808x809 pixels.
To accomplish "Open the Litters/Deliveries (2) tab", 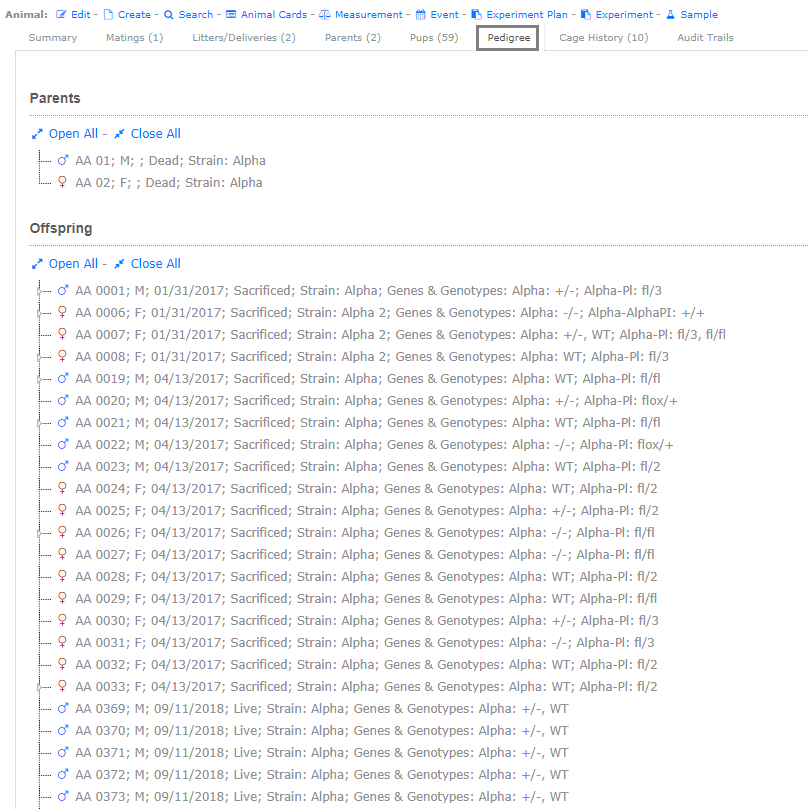I will pyautogui.click(x=244, y=38).
